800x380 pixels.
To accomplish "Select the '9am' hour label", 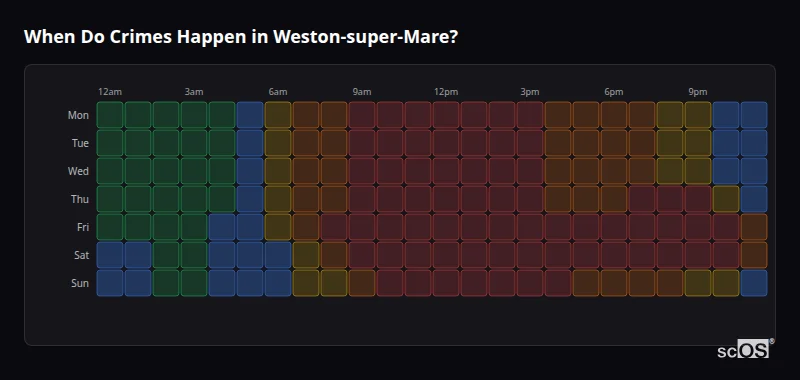I will (362, 92).
